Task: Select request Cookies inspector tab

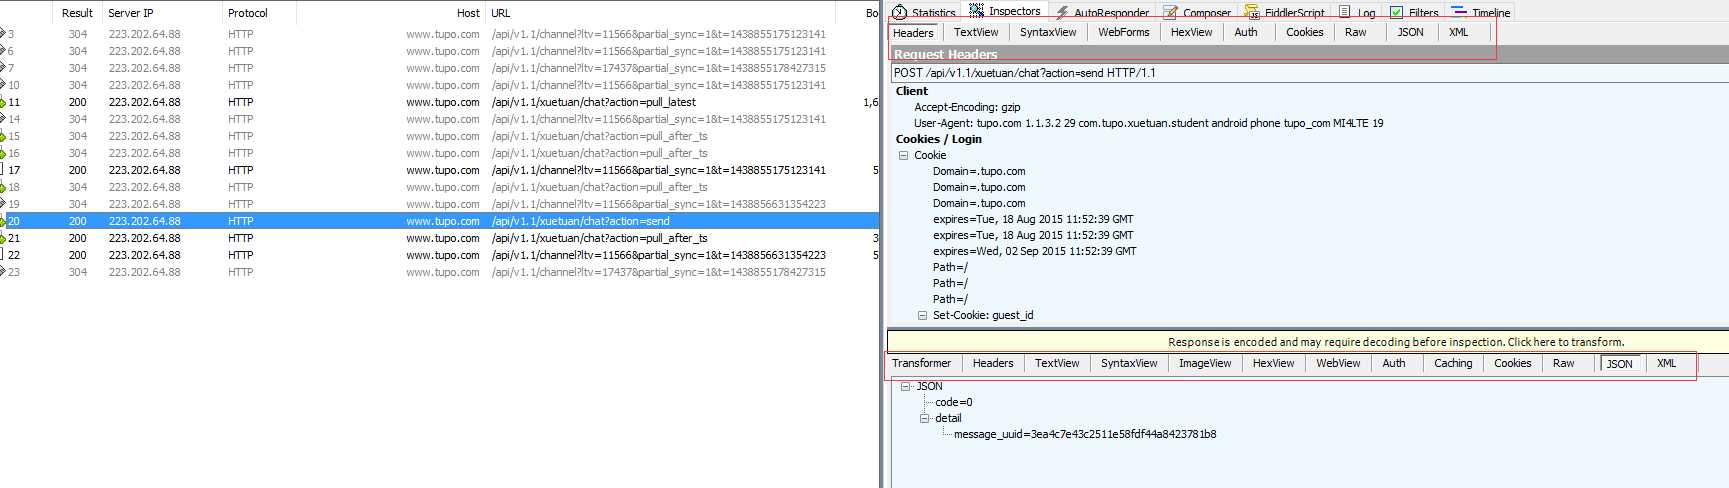Action: point(1305,32)
